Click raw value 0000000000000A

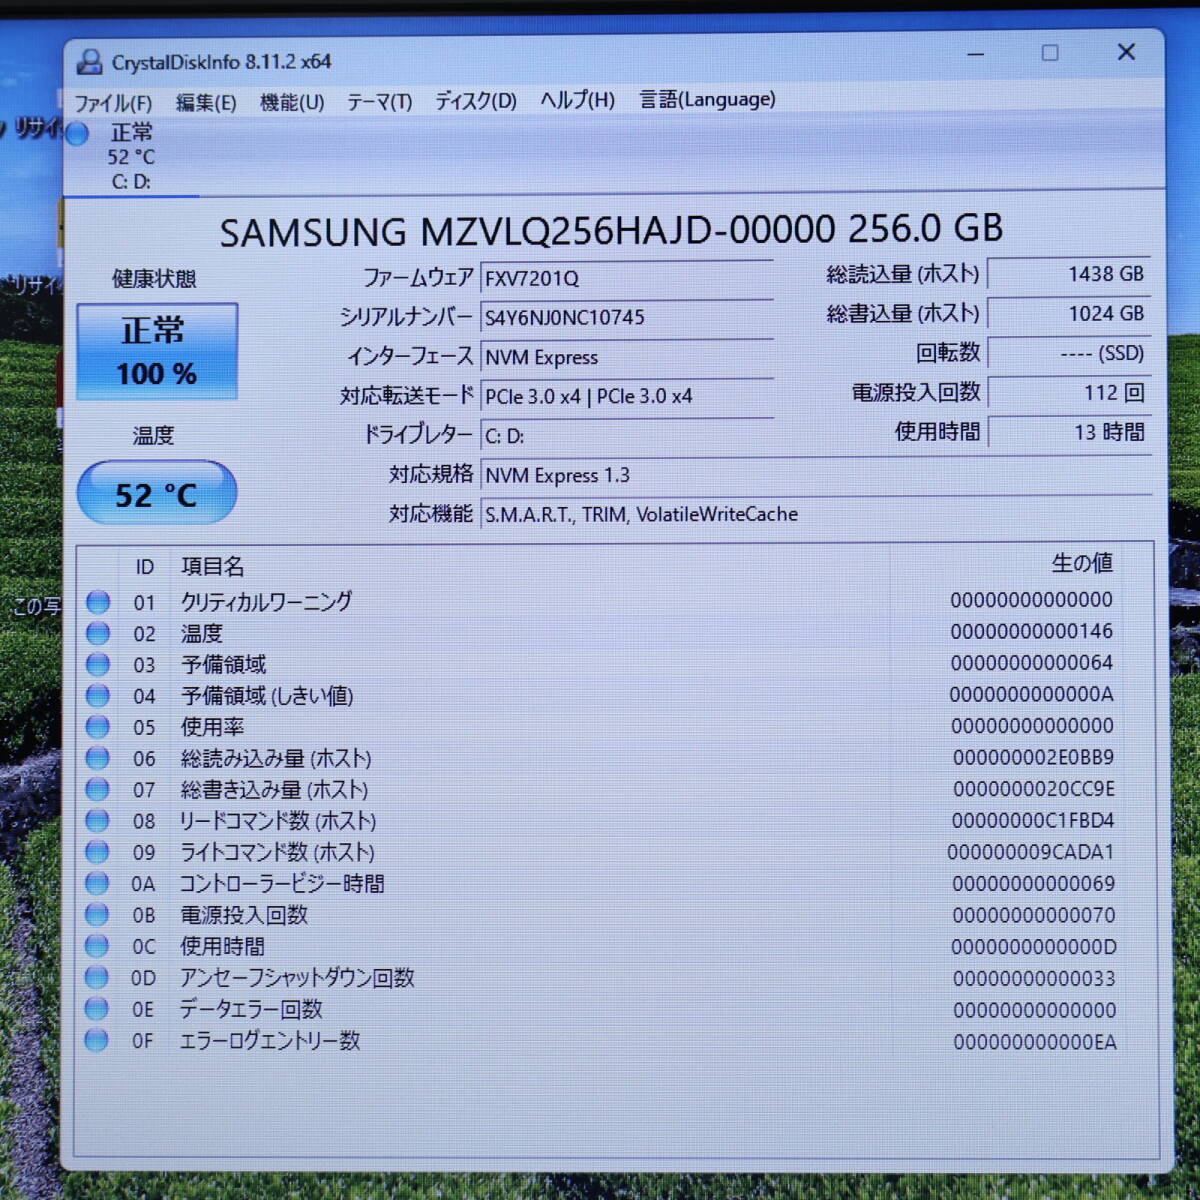pos(1031,694)
